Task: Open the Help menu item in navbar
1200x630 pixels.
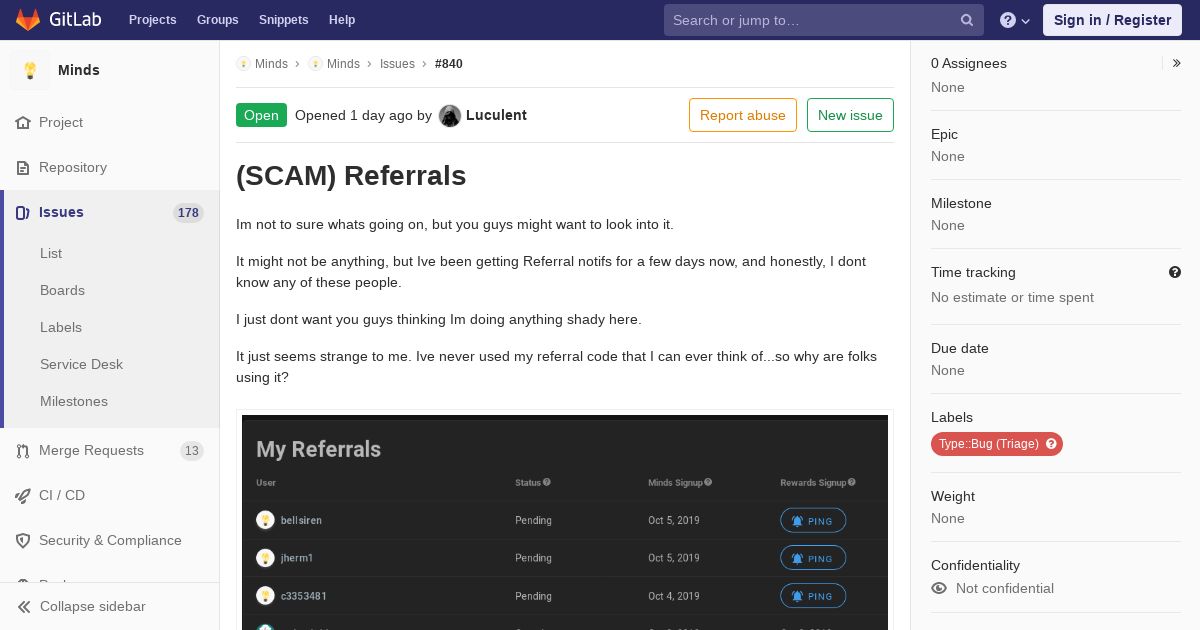Action: 342,20
